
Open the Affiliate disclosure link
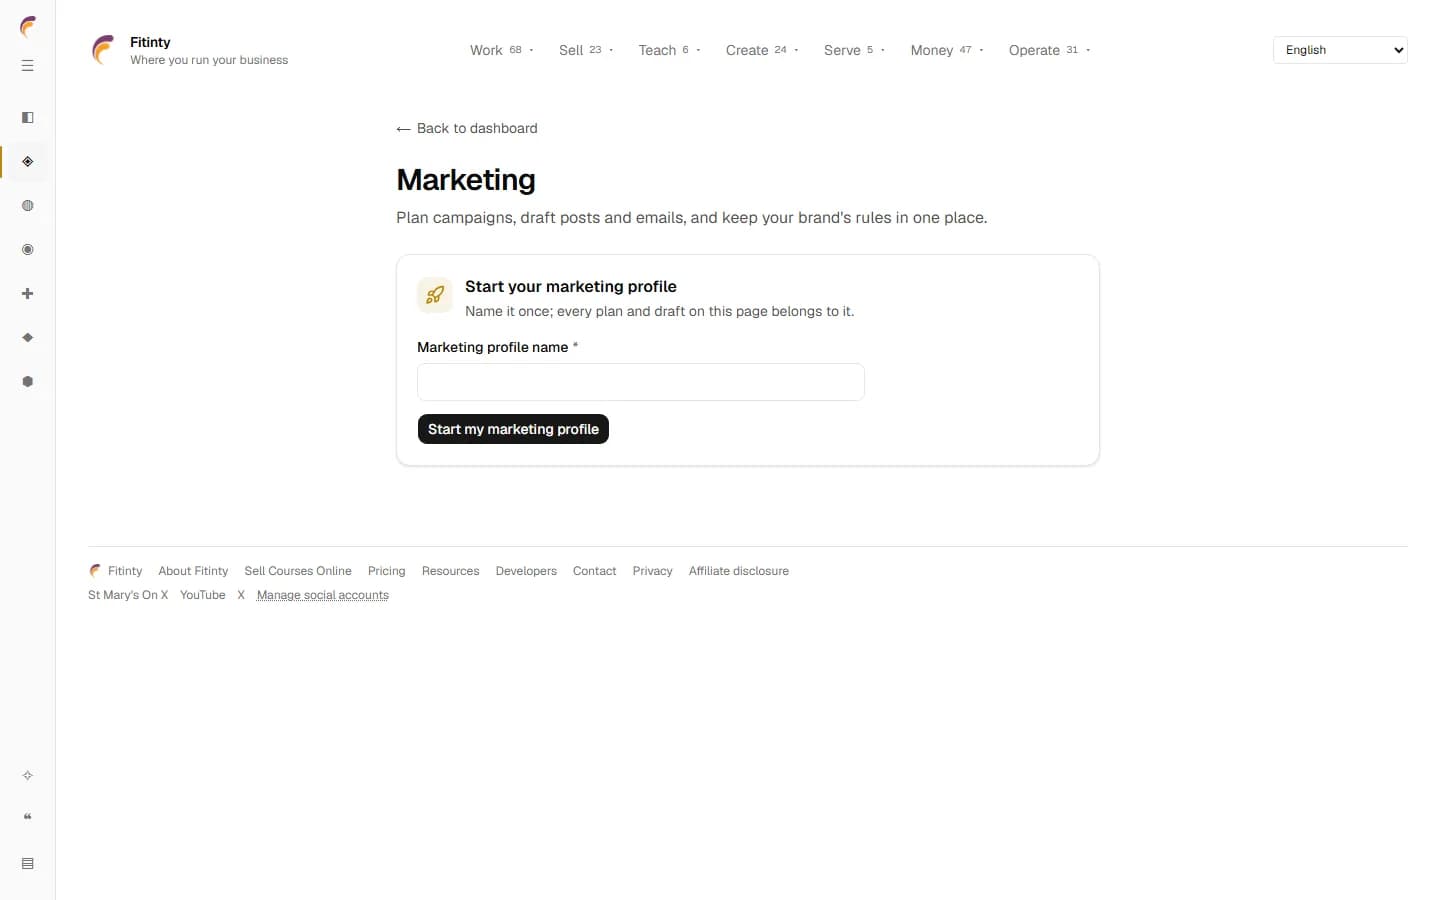739,571
